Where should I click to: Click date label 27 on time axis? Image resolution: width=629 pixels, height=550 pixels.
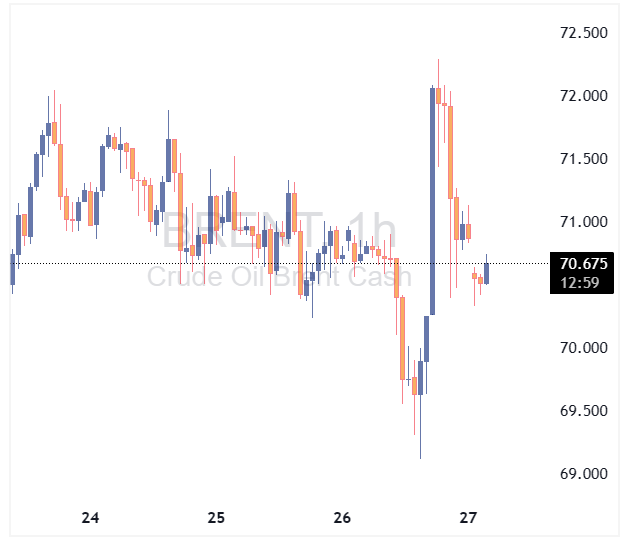468,518
